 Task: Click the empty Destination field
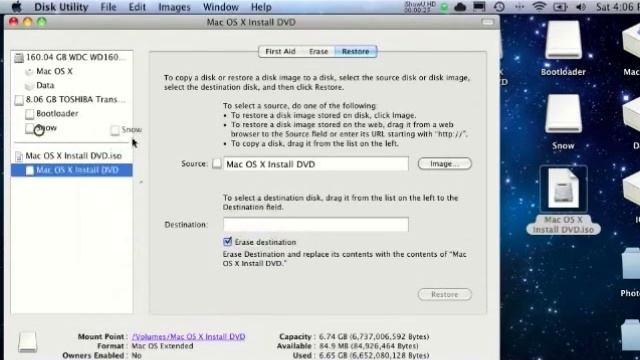click(316, 224)
